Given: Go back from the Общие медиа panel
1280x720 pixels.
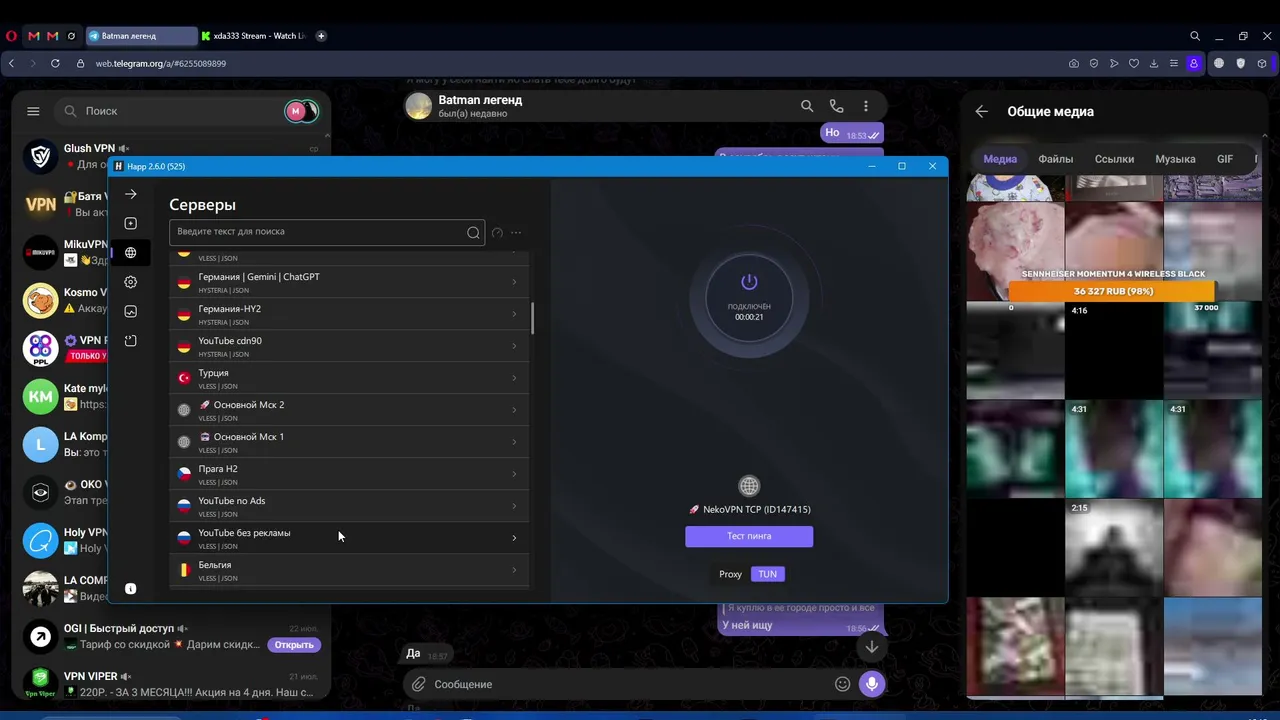Looking at the screenshot, I should (982, 112).
